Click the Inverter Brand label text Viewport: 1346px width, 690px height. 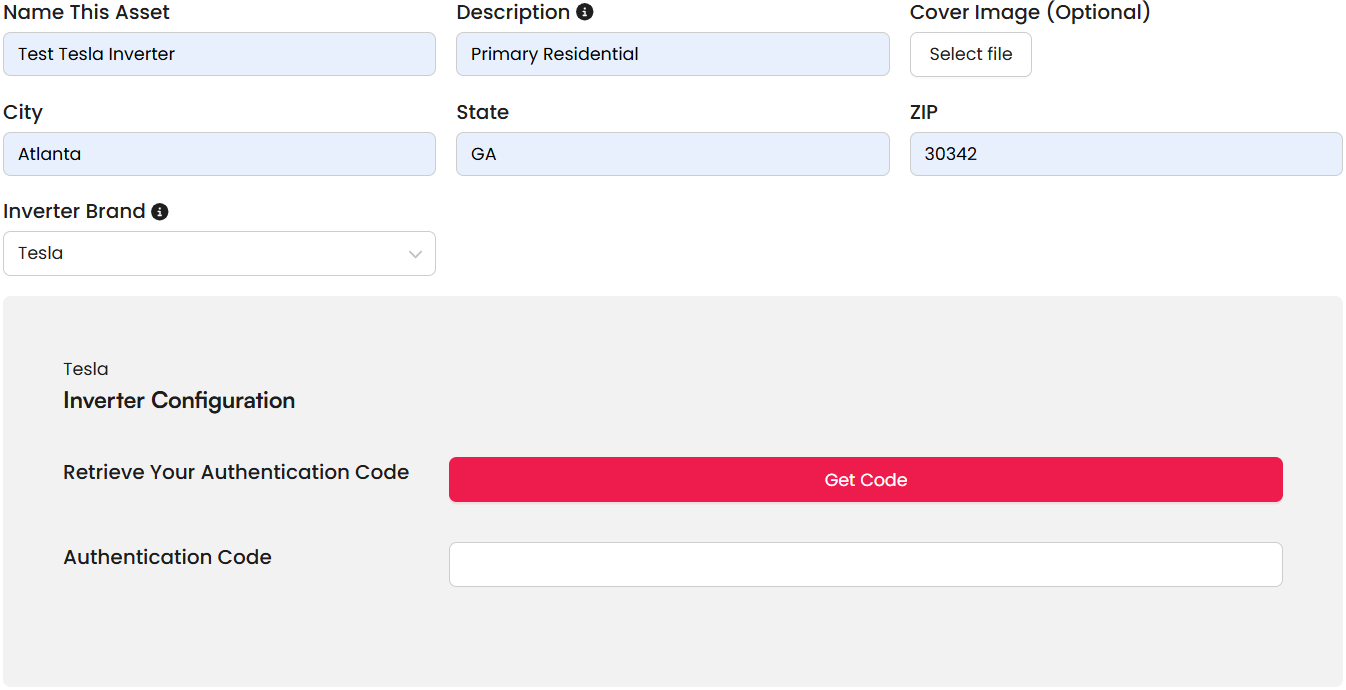[x=75, y=212]
